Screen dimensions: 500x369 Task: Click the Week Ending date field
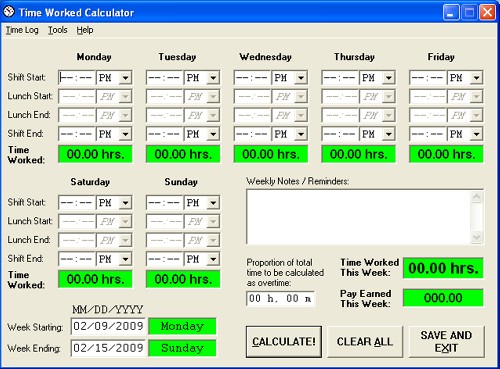pyautogui.click(x=108, y=348)
